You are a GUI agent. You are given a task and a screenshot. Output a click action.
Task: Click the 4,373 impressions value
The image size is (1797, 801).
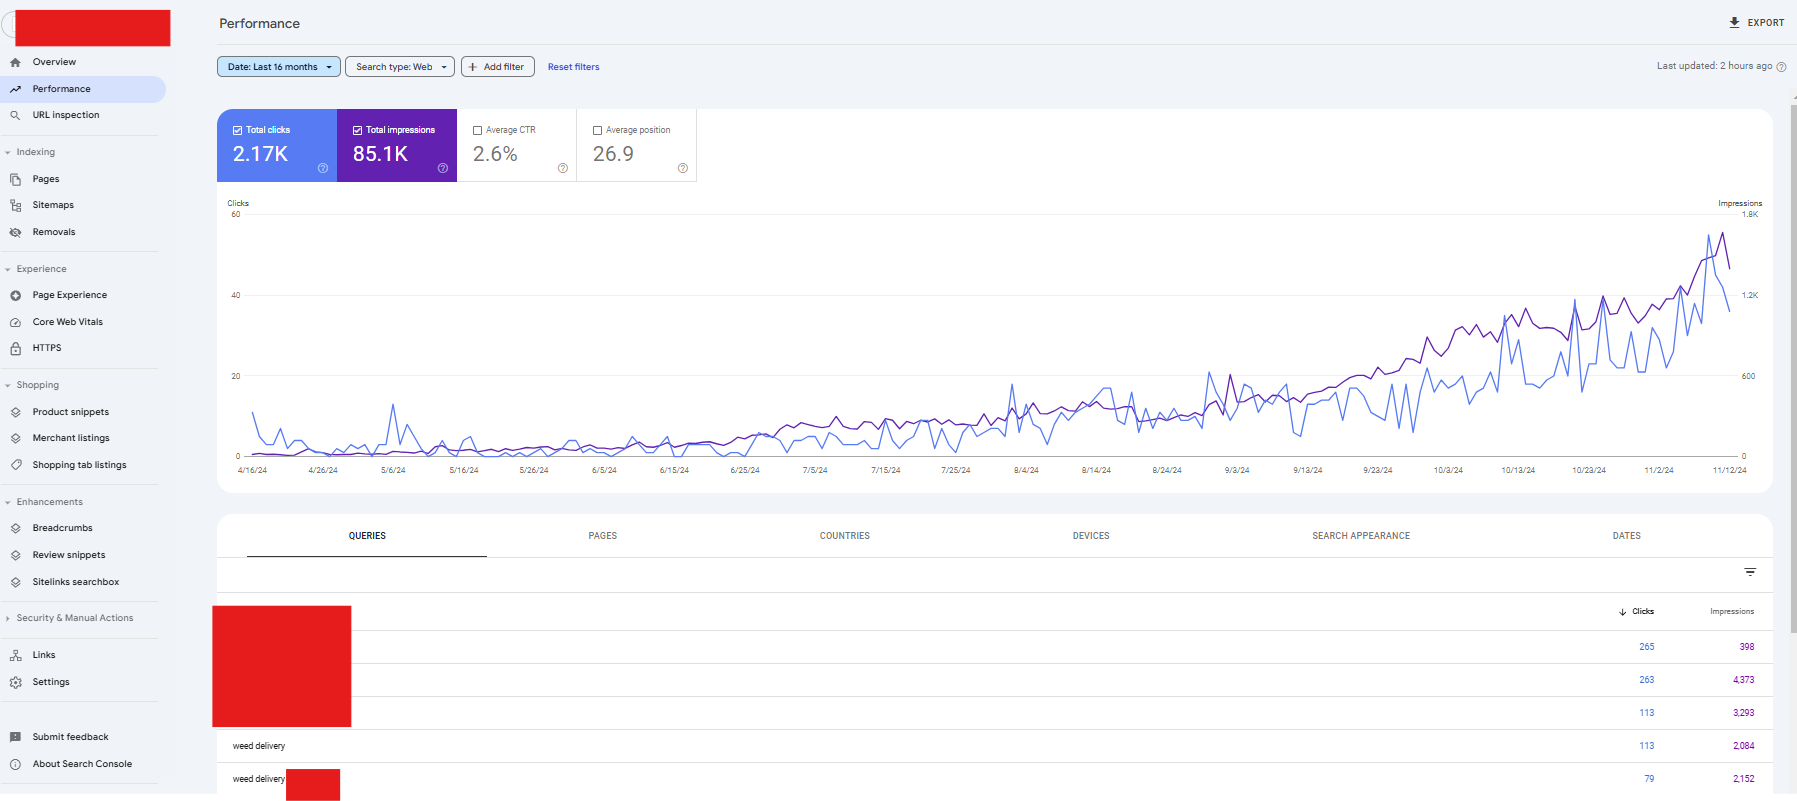[1744, 680]
